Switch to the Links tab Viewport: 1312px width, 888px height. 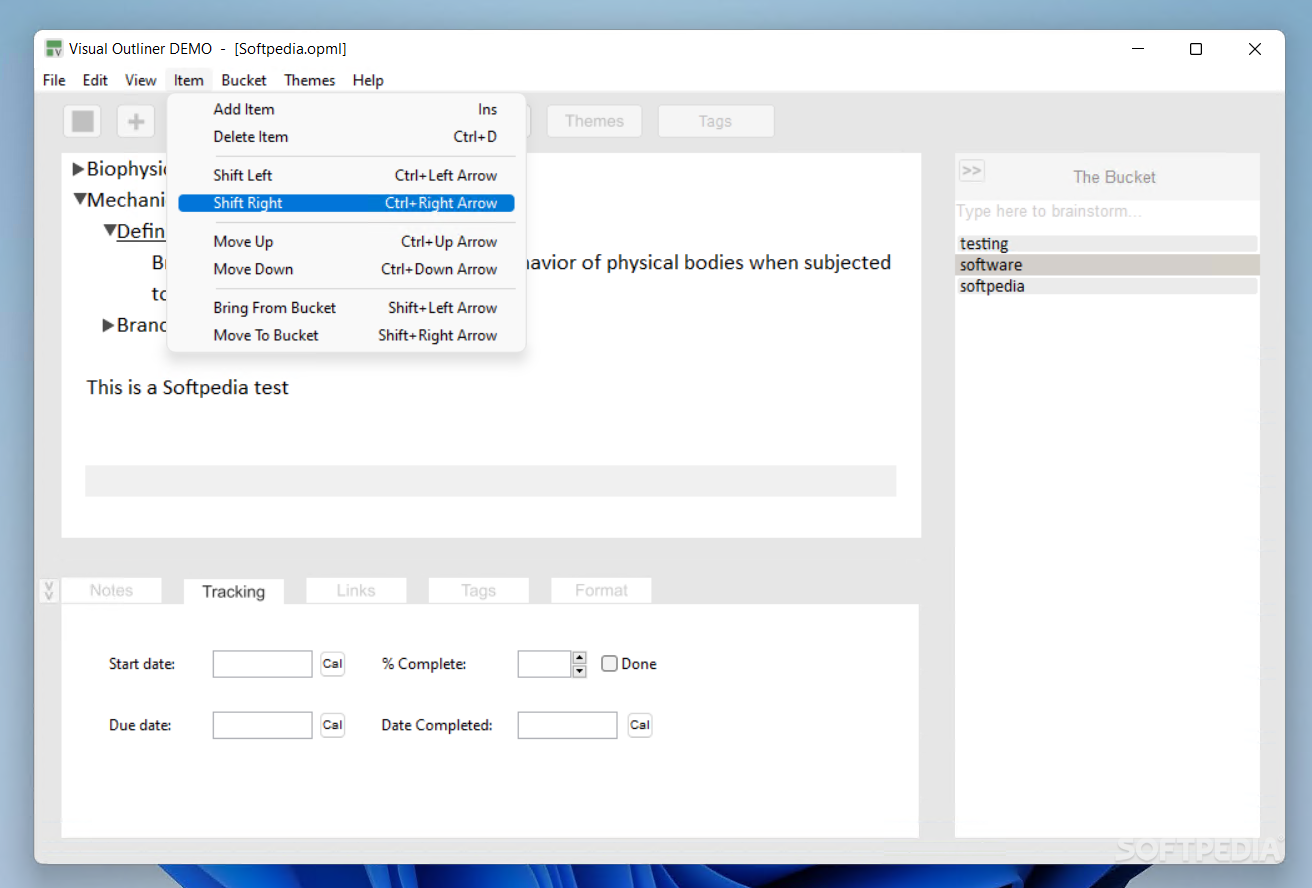[356, 590]
